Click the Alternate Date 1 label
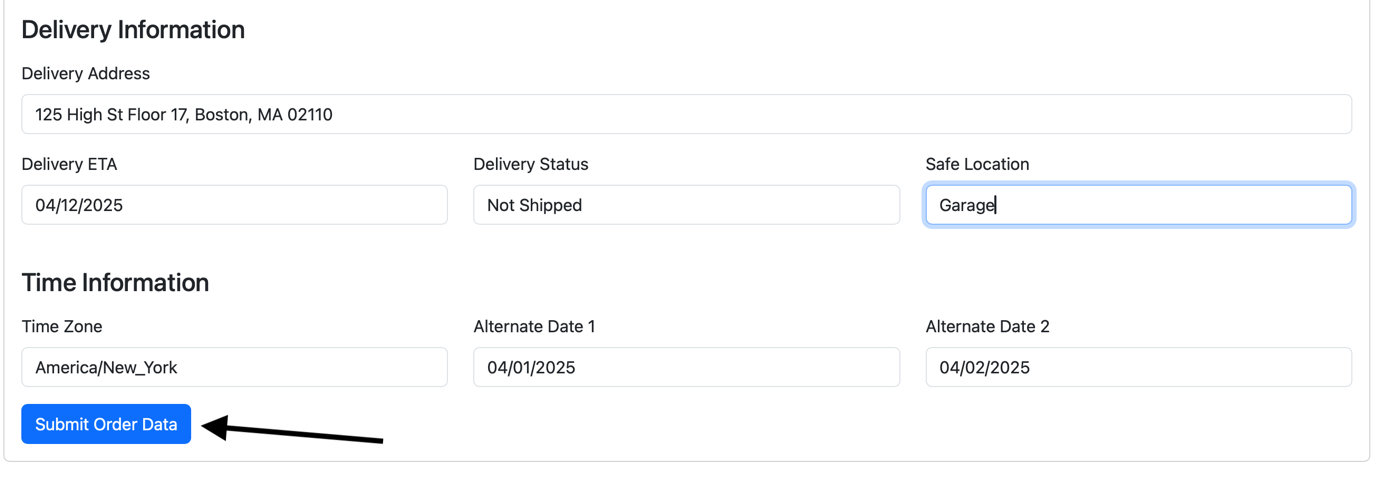The image size is (1379, 479). click(534, 327)
